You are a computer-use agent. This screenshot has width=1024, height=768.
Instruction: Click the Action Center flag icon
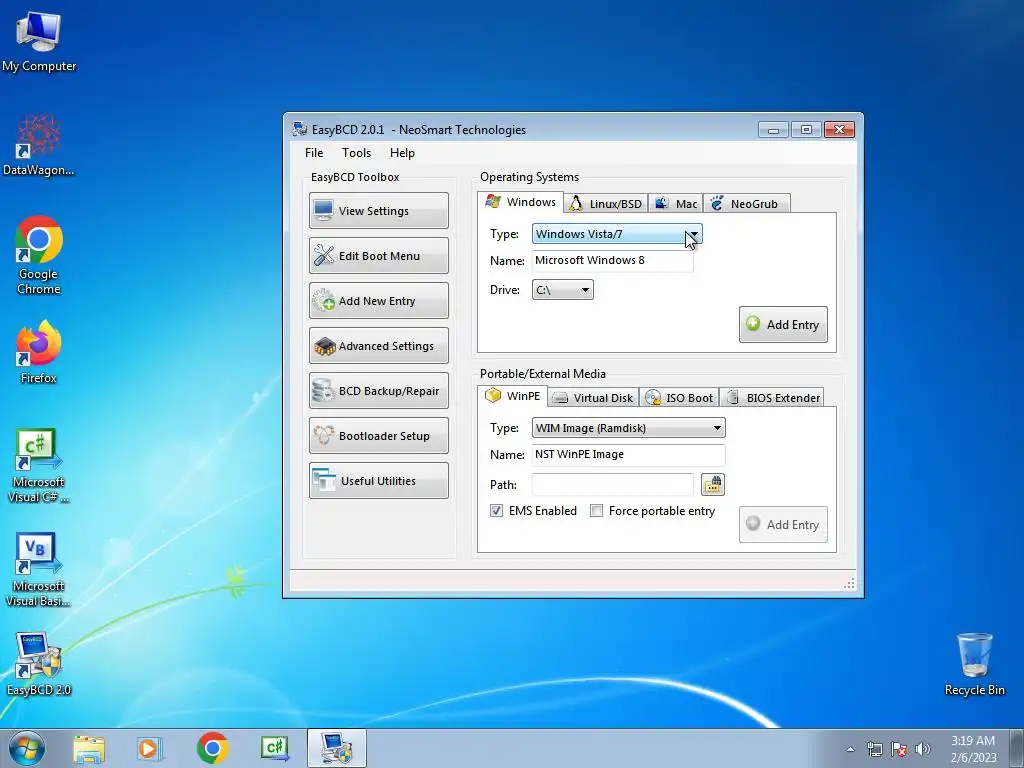coord(899,749)
